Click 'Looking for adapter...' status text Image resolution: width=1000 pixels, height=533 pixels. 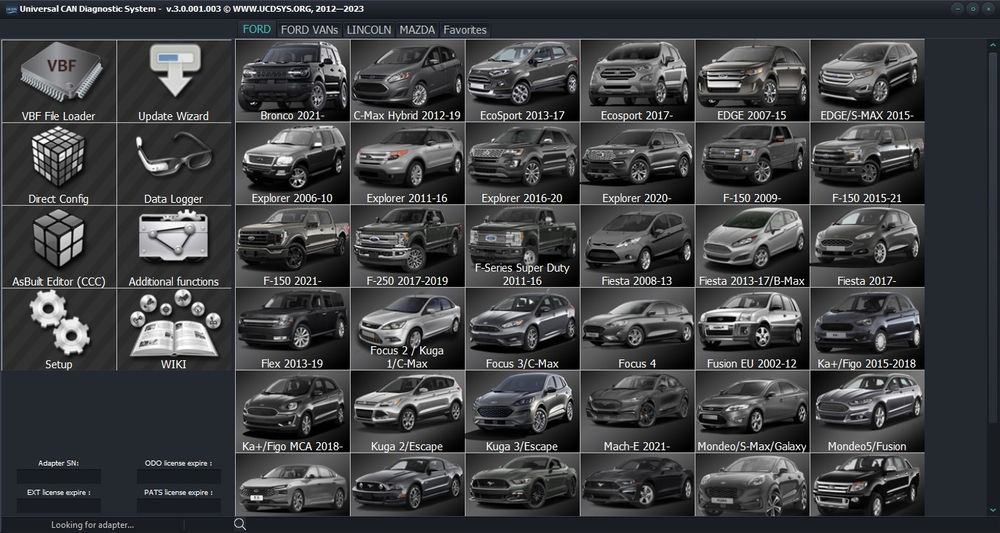(92, 525)
